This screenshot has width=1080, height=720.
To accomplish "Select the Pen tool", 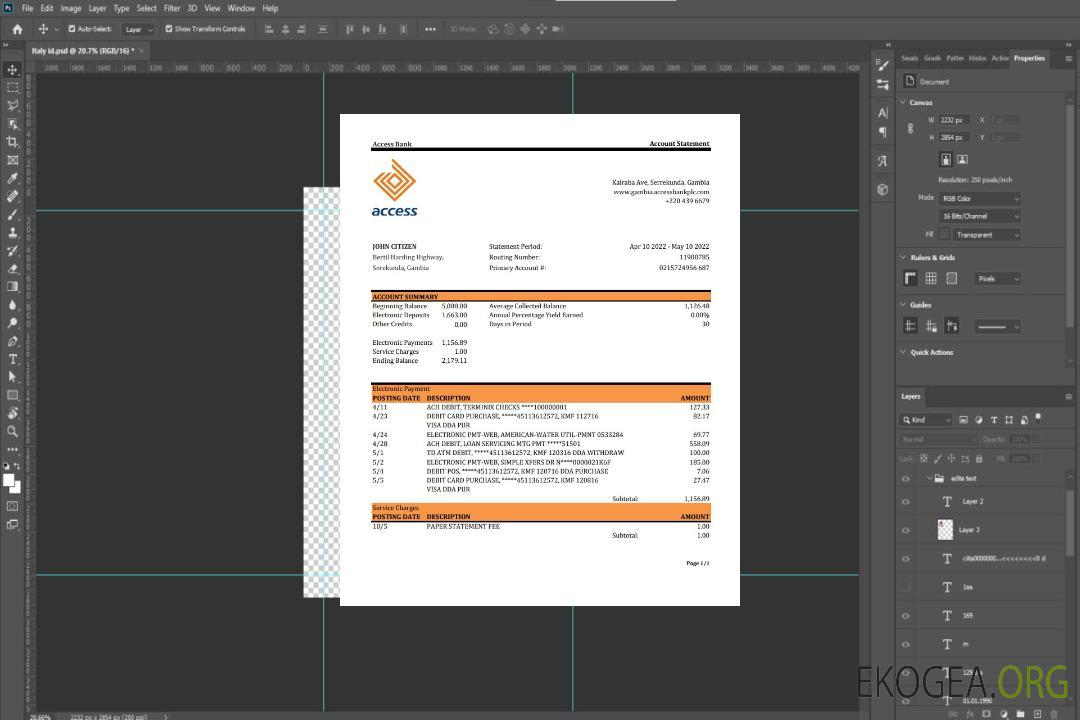I will [12, 341].
